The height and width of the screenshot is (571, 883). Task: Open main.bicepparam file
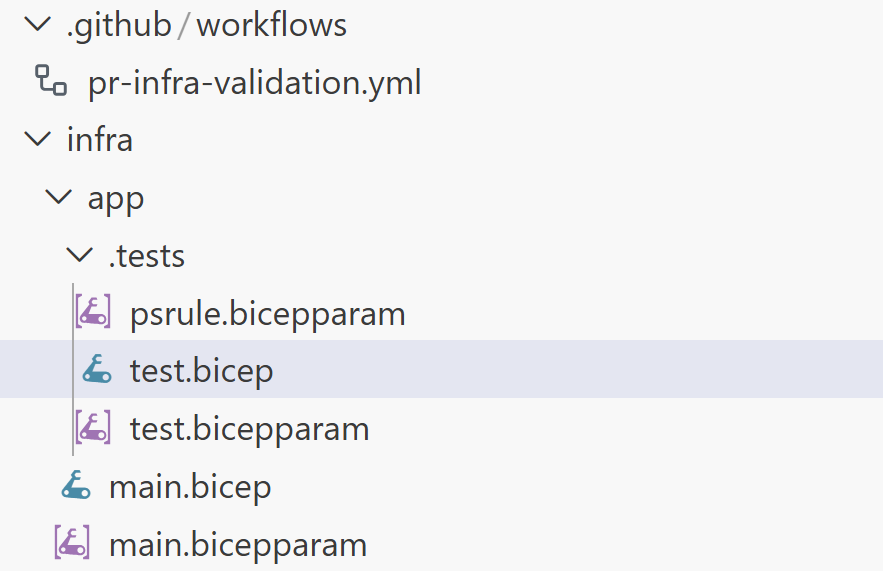238,545
